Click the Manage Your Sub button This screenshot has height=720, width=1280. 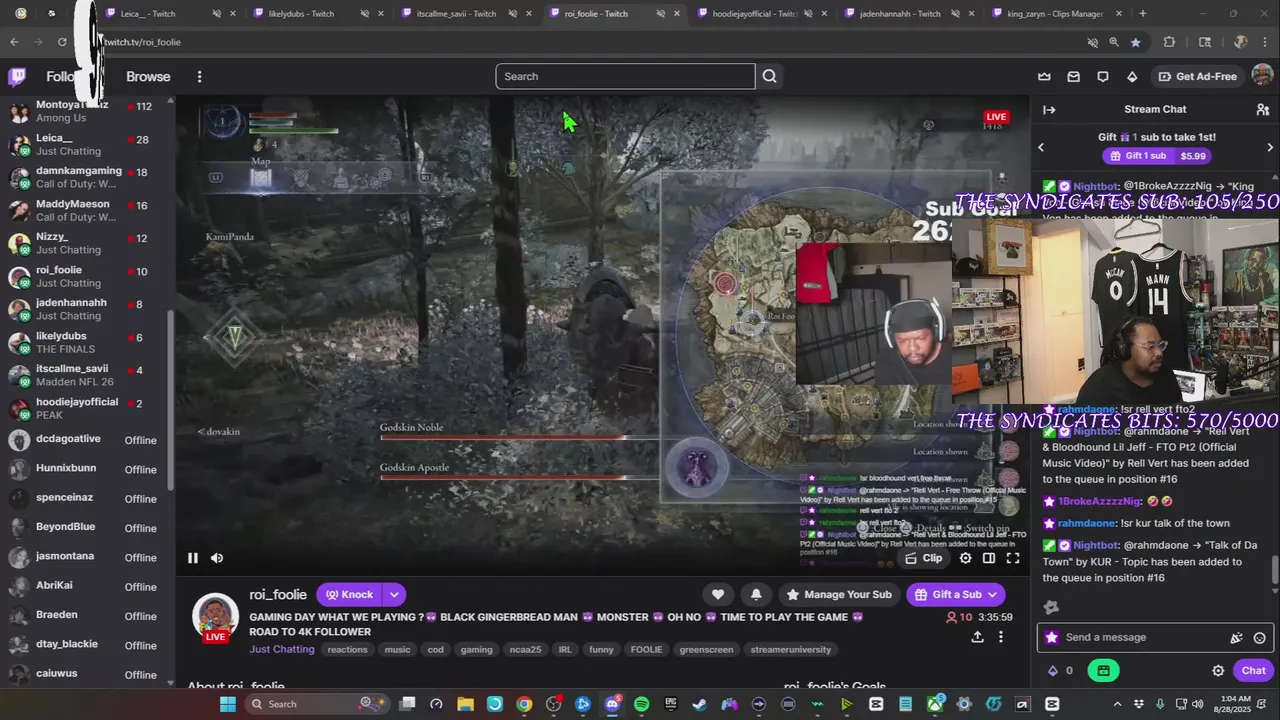pyautogui.click(x=839, y=594)
